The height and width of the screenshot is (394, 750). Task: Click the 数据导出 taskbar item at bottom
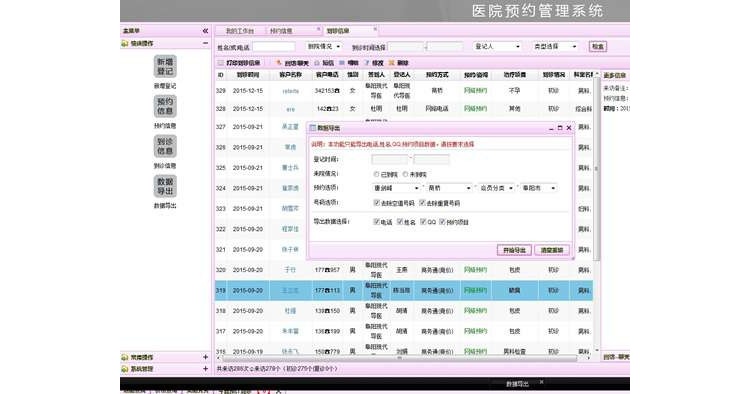point(517,383)
